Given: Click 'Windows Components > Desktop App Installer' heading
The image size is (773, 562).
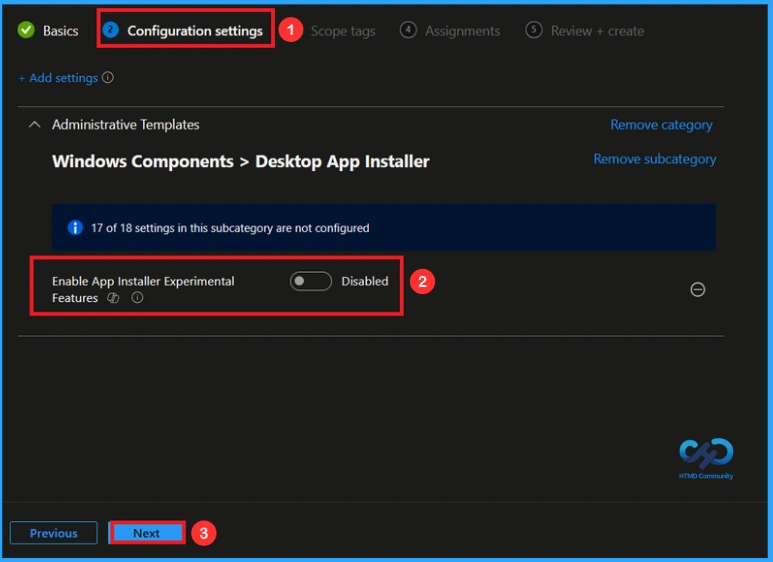Looking at the screenshot, I should [x=241, y=161].
